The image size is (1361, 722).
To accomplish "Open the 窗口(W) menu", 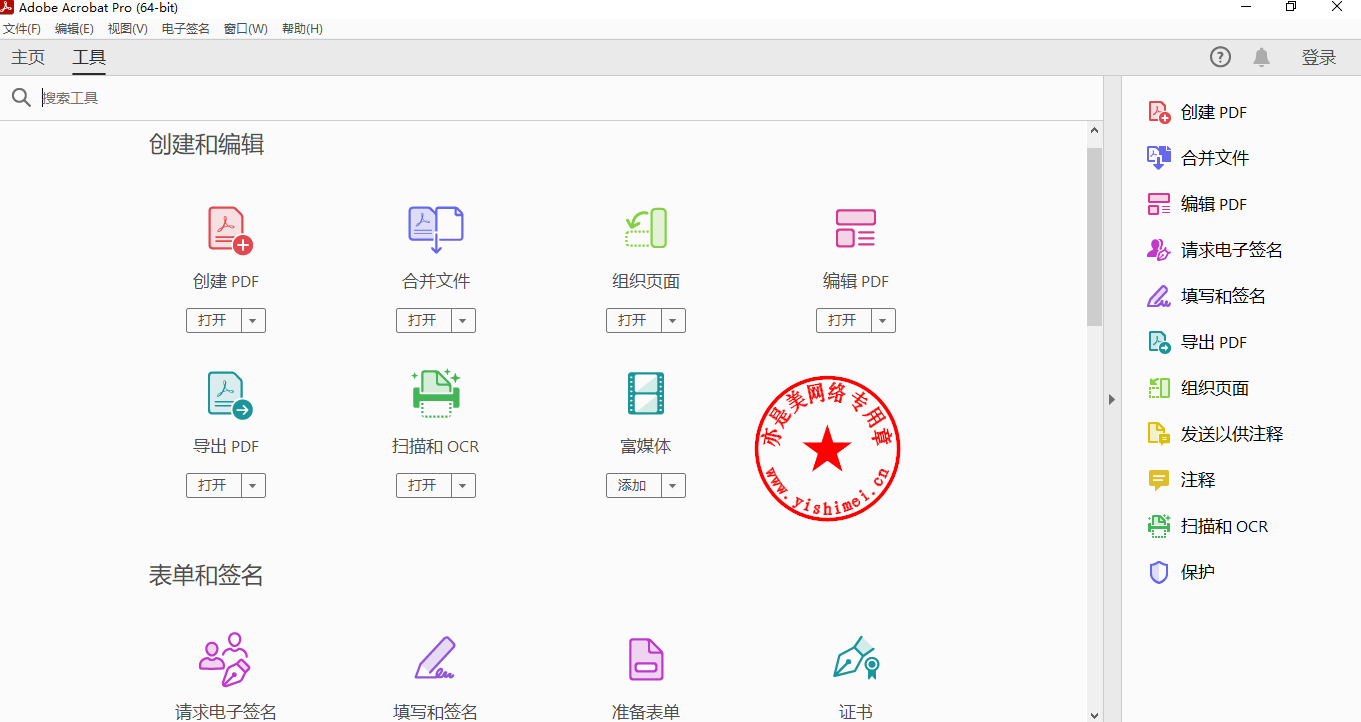I will coord(245,29).
